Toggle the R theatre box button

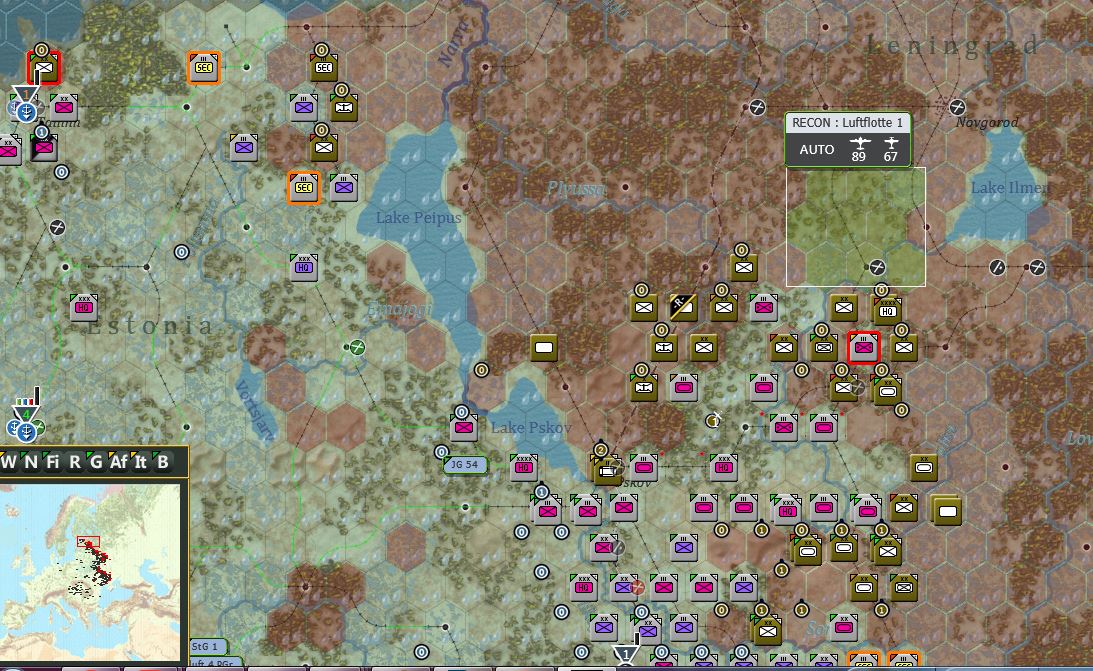coord(75,462)
